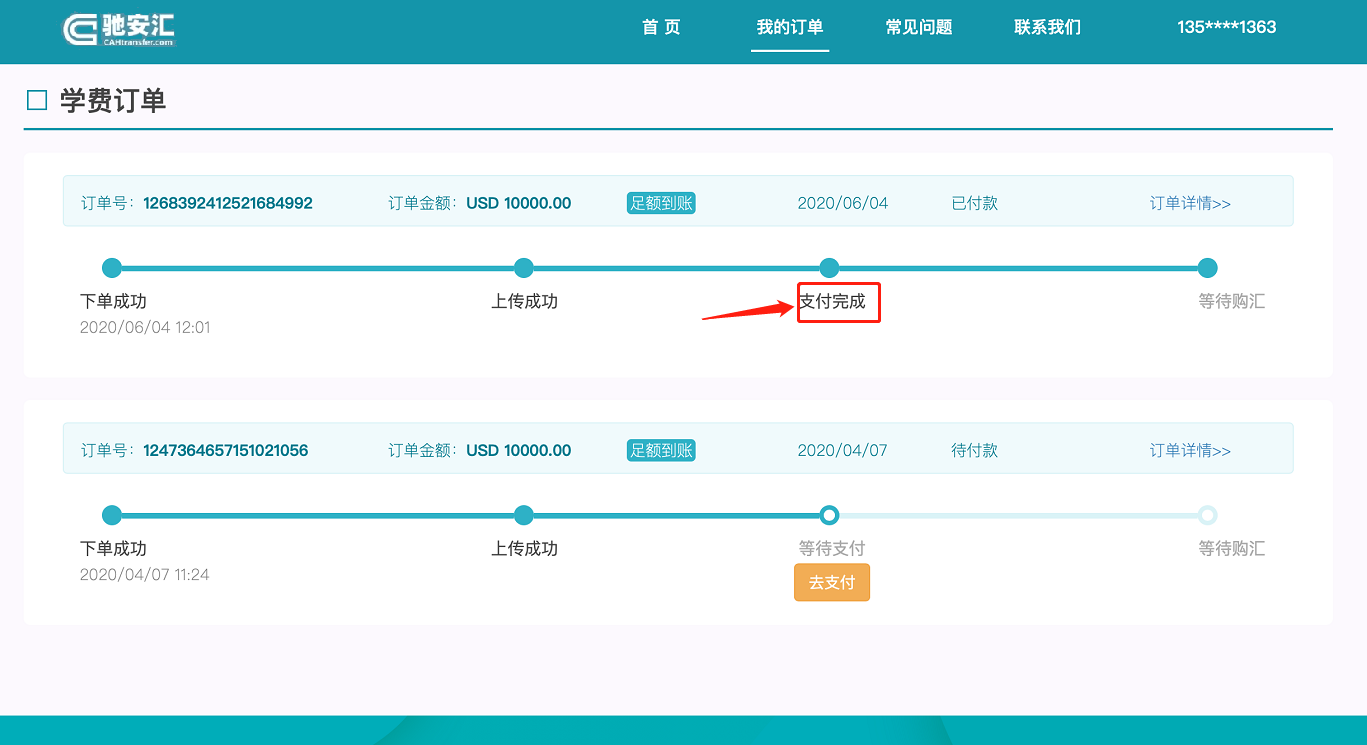
Task: Click the 支付完成 step dot on progress line
Action: coord(829,268)
